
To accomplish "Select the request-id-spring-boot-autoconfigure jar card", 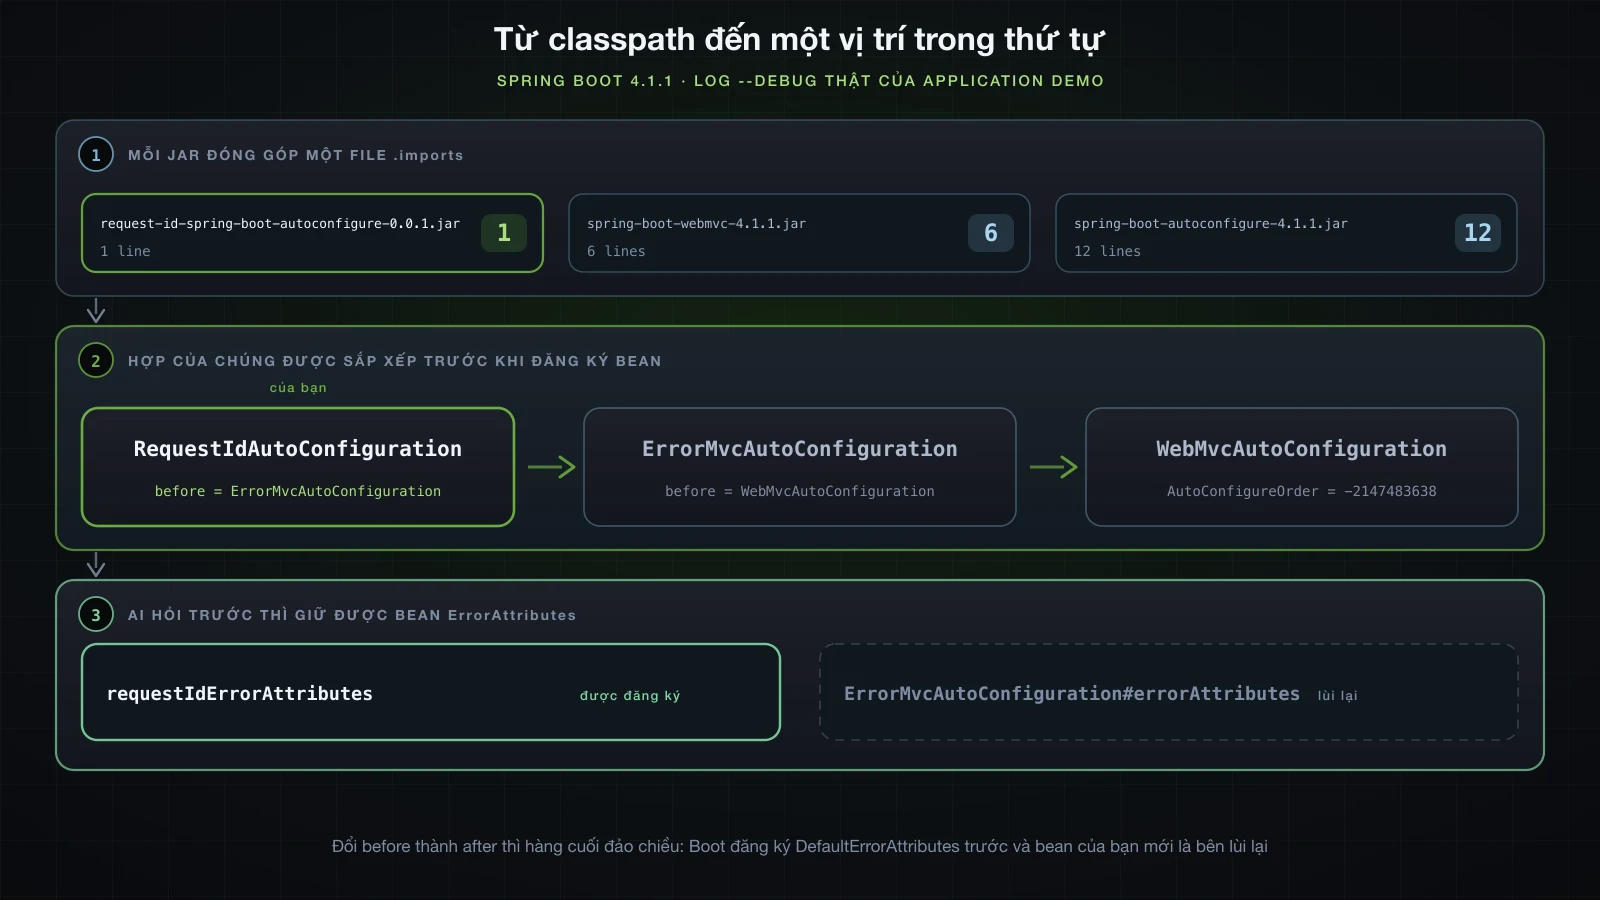I will click(x=312, y=233).
